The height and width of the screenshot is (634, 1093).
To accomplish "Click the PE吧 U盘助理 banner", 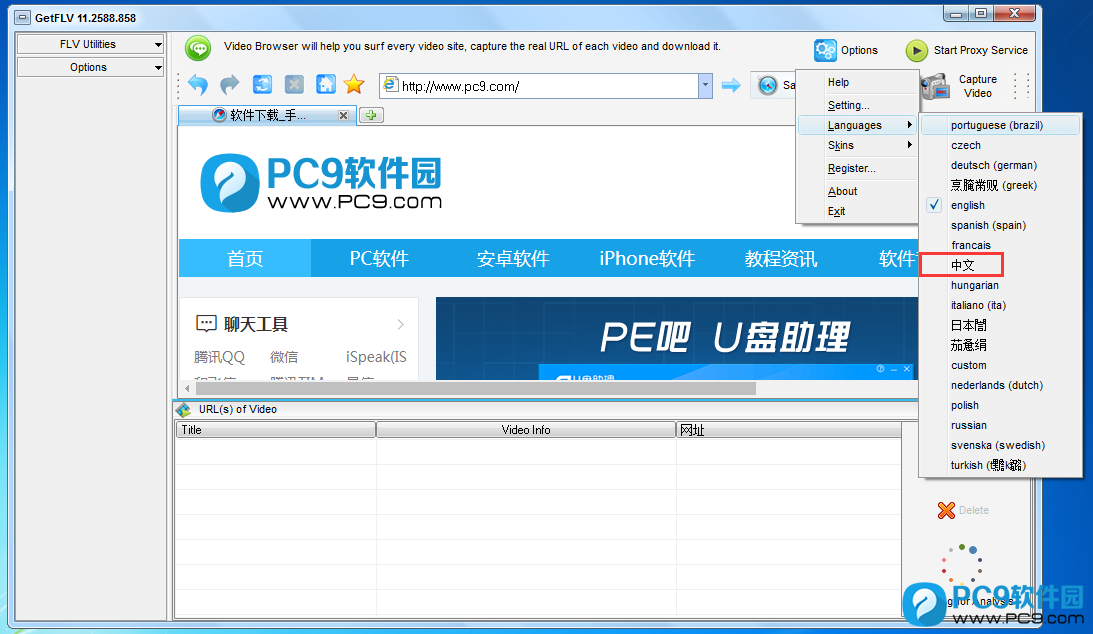I will pyautogui.click(x=676, y=339).
